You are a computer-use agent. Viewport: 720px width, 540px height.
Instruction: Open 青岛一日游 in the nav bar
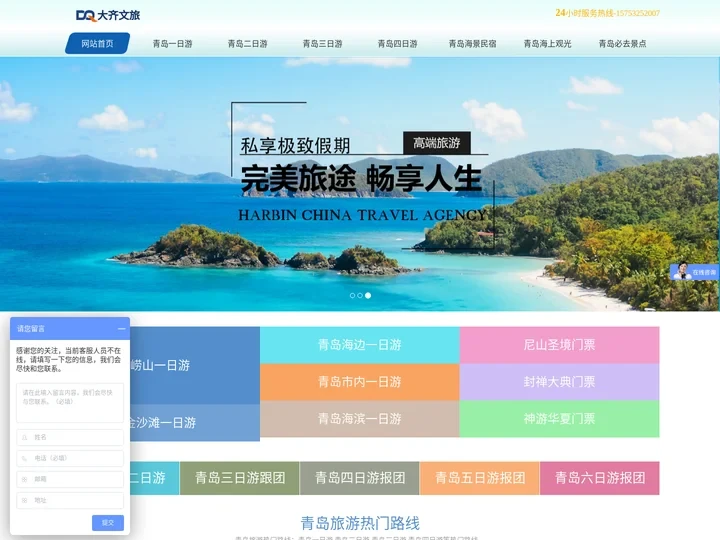point(172,44)
